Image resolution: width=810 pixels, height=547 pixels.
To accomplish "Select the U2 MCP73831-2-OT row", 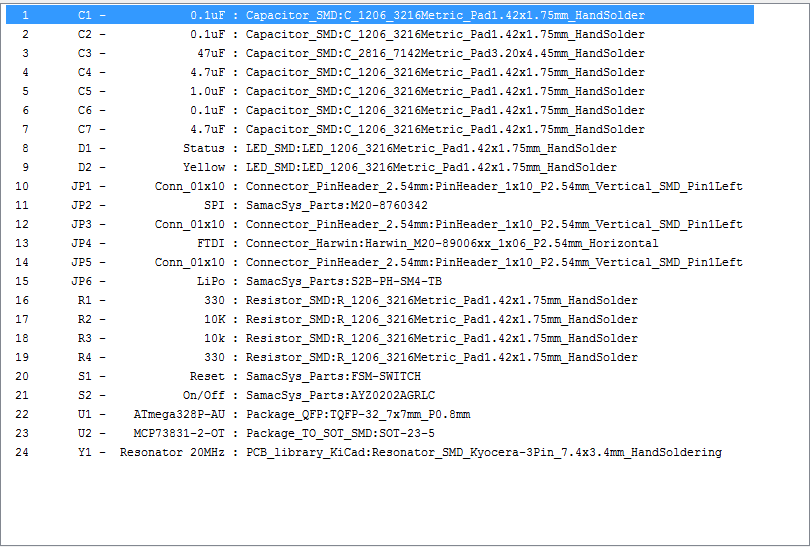I will pyautogui.click(x=380, y=433).
